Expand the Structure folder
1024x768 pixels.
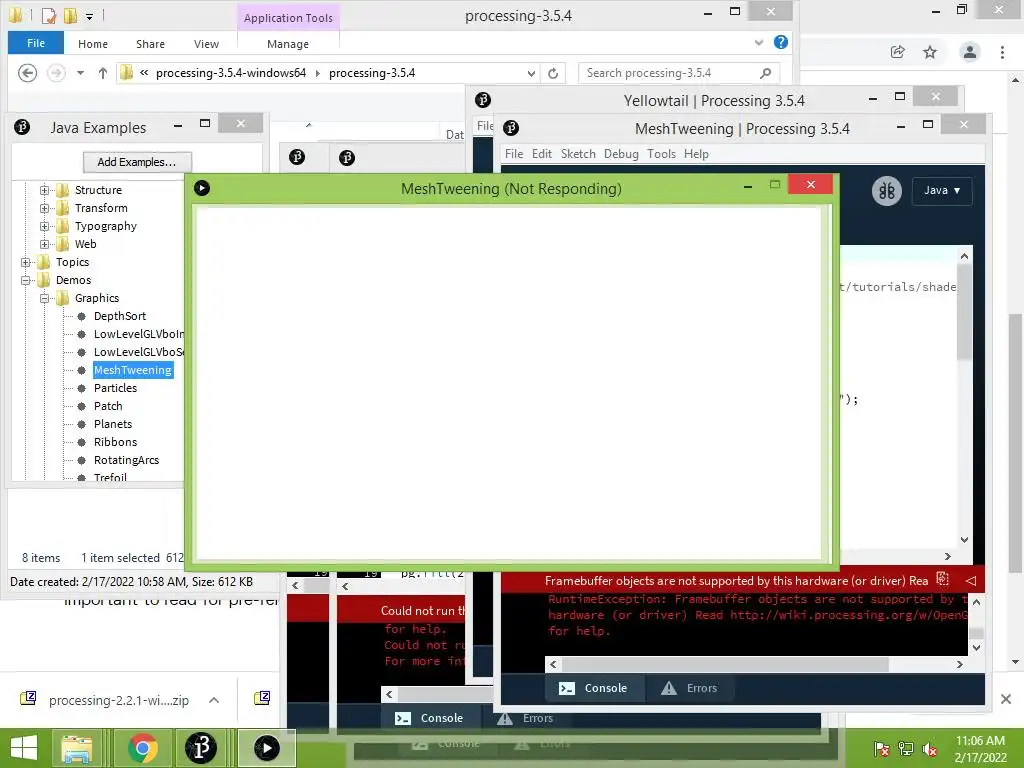point(44,190)
